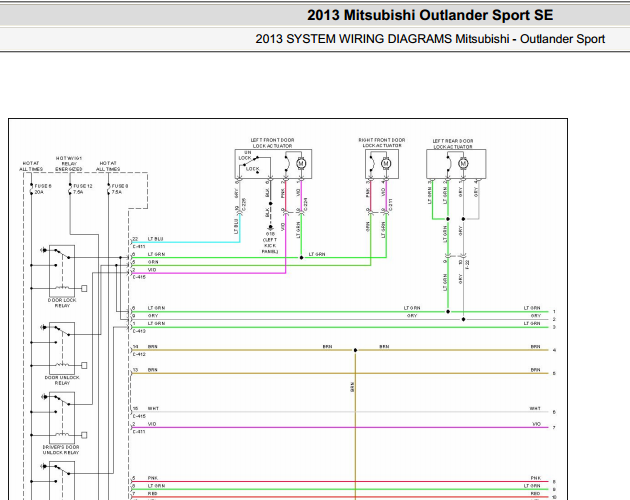
Task: Click the 'FUSE 8 7.5A' label
Action: [120, 189]
